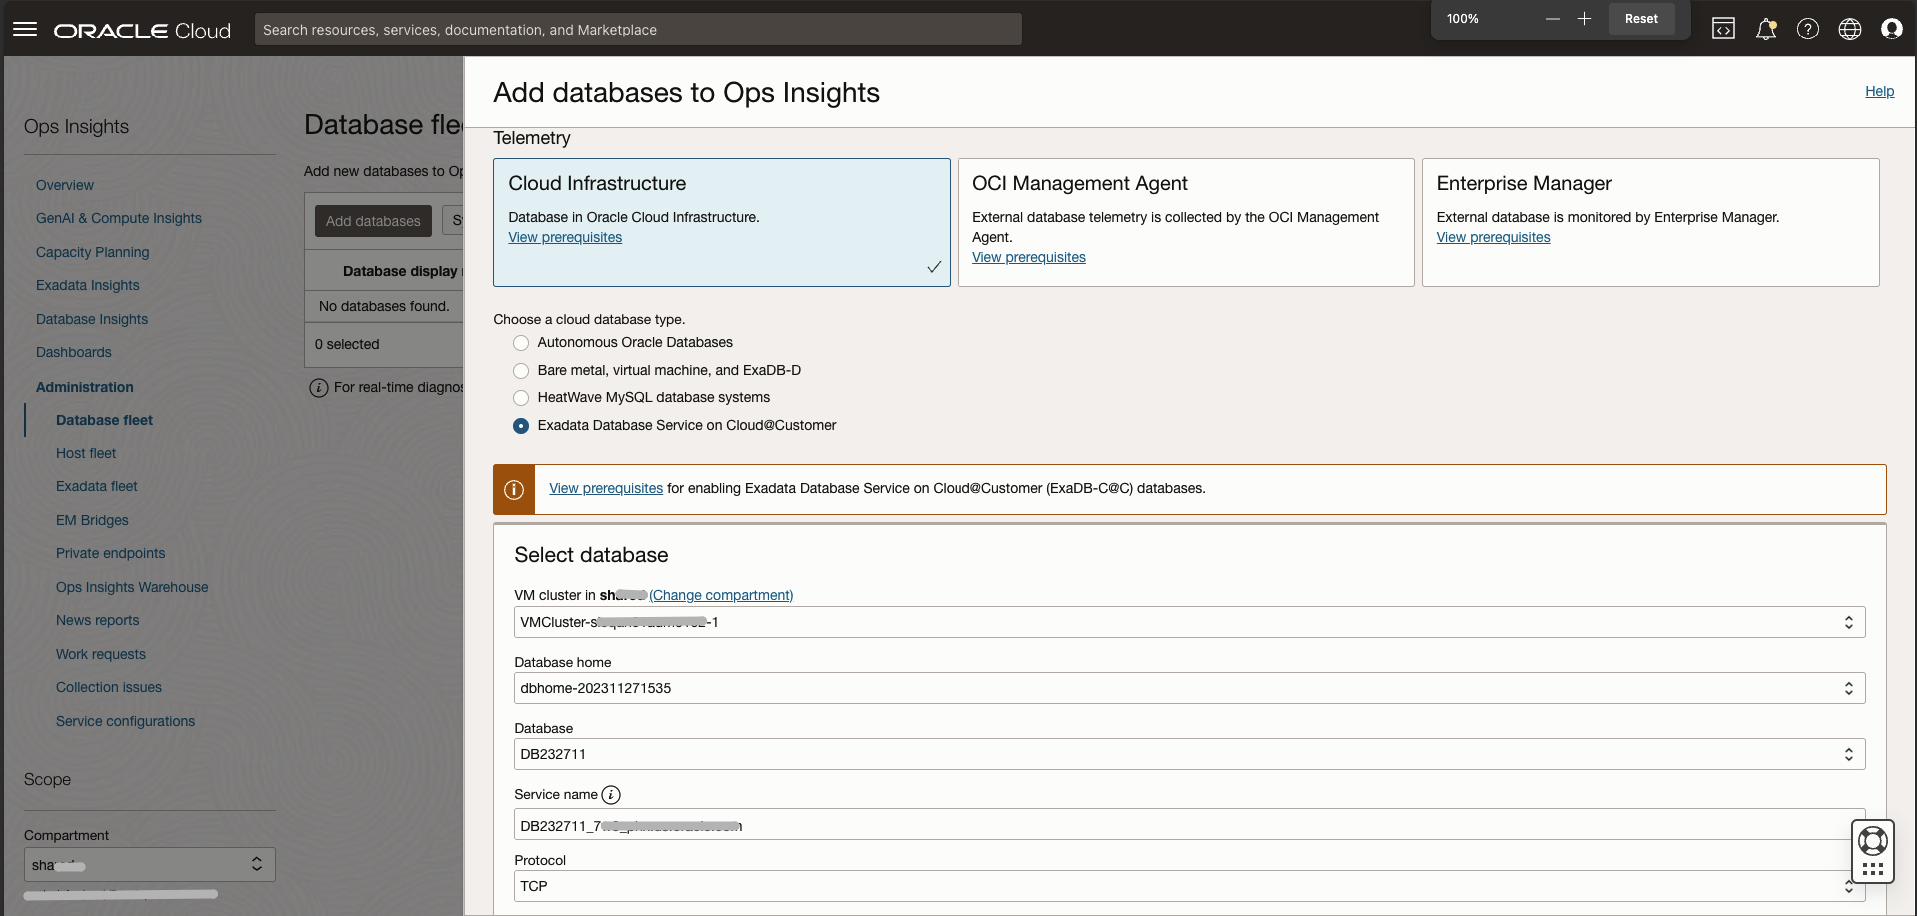Select Autonomous Oracle Databases radio option
The height and width of the screenshot is (916, 1917).
click(x=521, y=343)
